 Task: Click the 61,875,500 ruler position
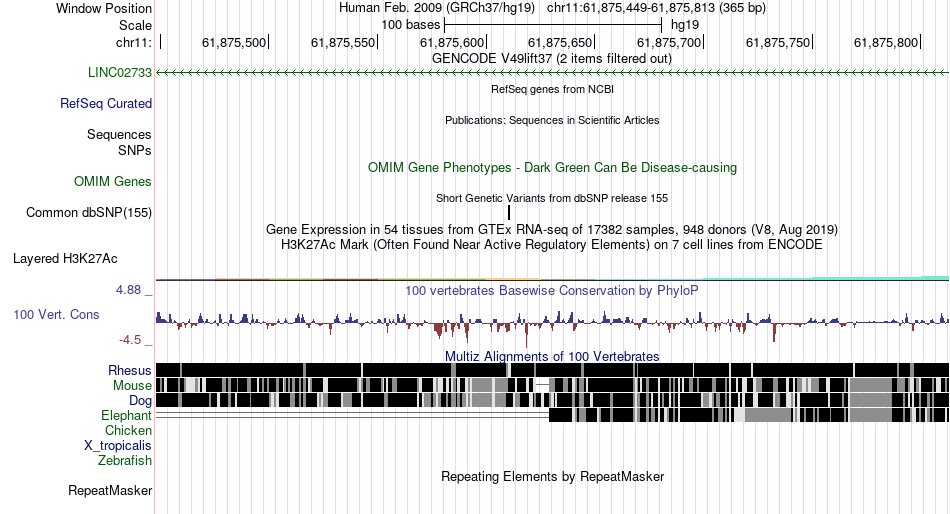[x=234, y=42]
